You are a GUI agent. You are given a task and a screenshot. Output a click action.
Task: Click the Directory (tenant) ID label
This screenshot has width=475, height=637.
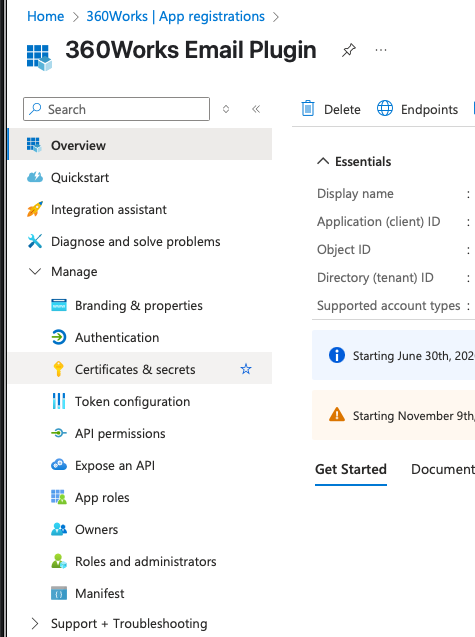click(x=375, y=277)
